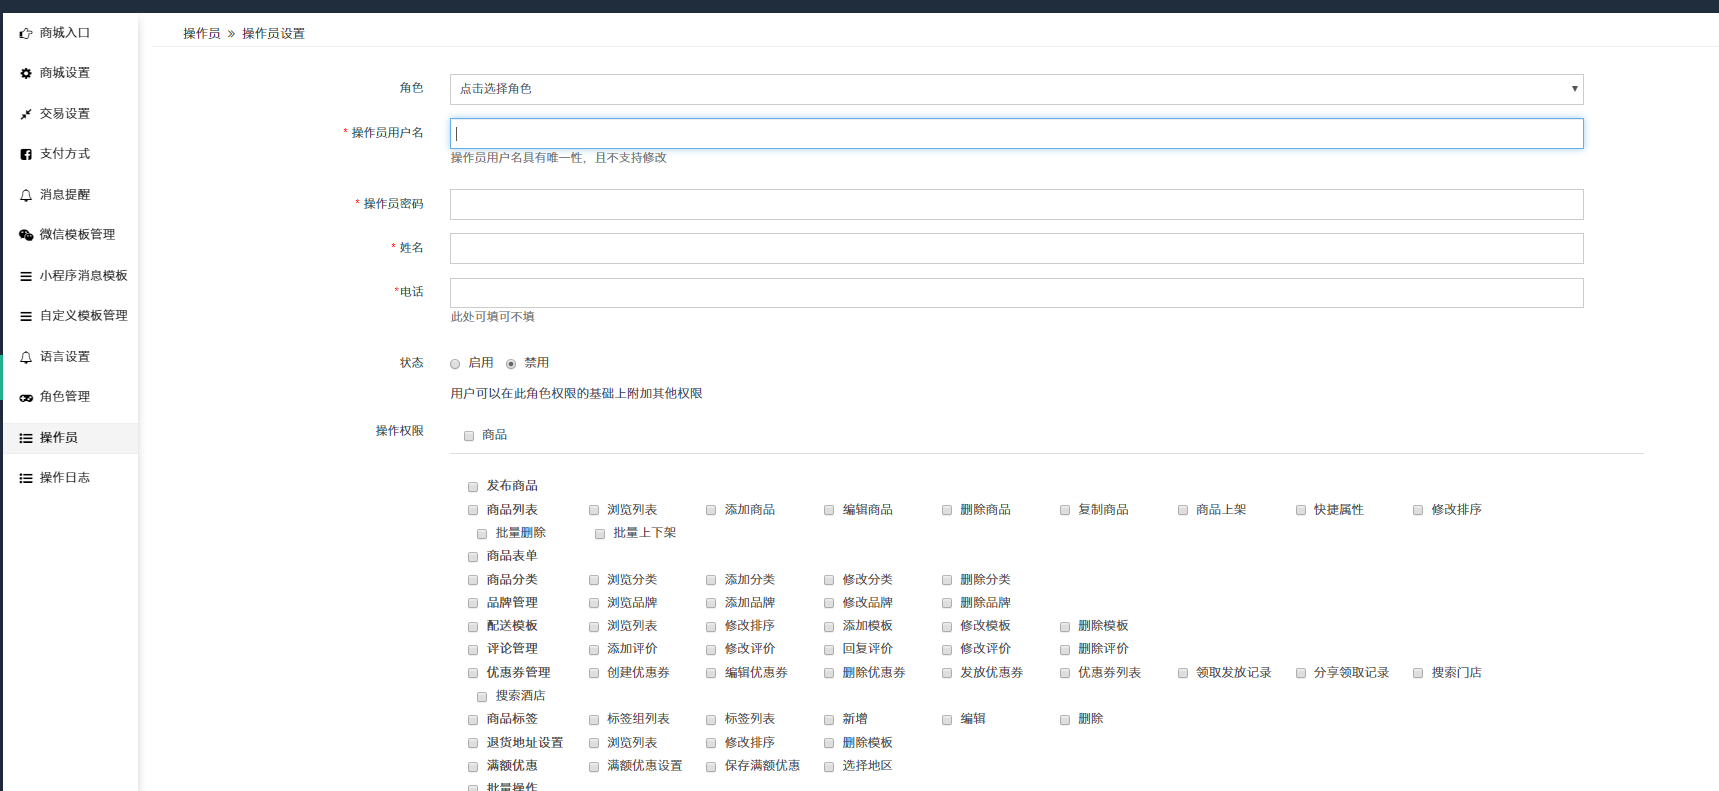Tick the 创建优惠券 checkbox
The image size is (1719, 791).
coord(594,674)
